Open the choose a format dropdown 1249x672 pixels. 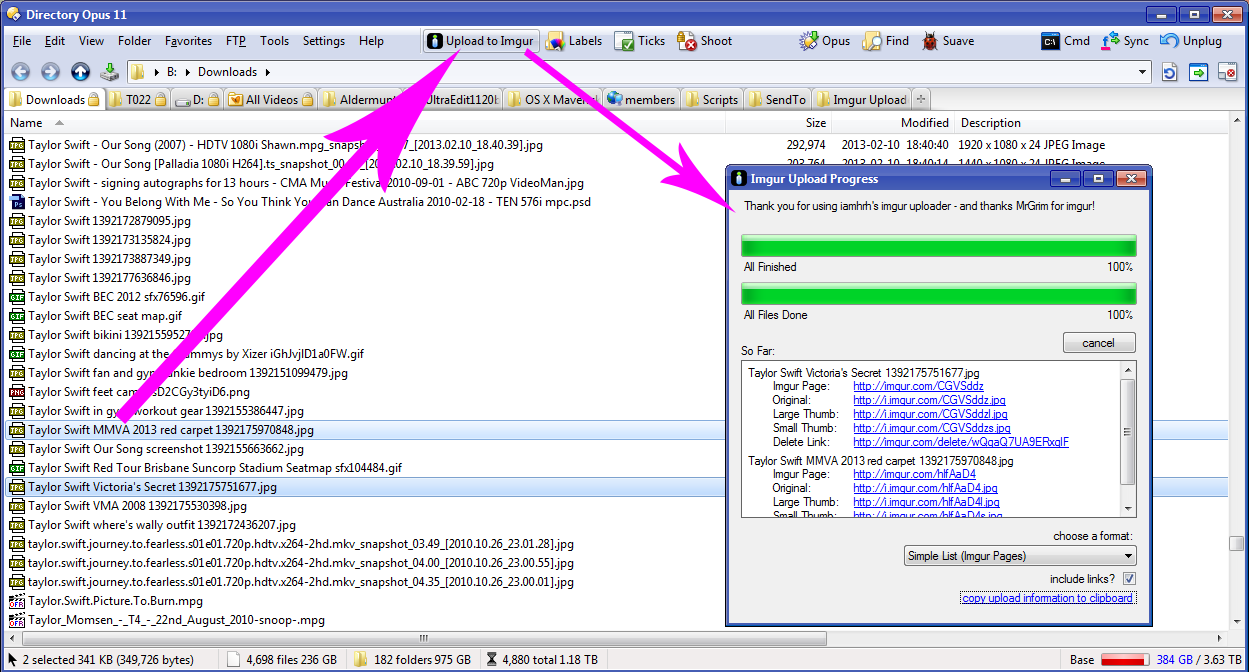[1020, 556]
